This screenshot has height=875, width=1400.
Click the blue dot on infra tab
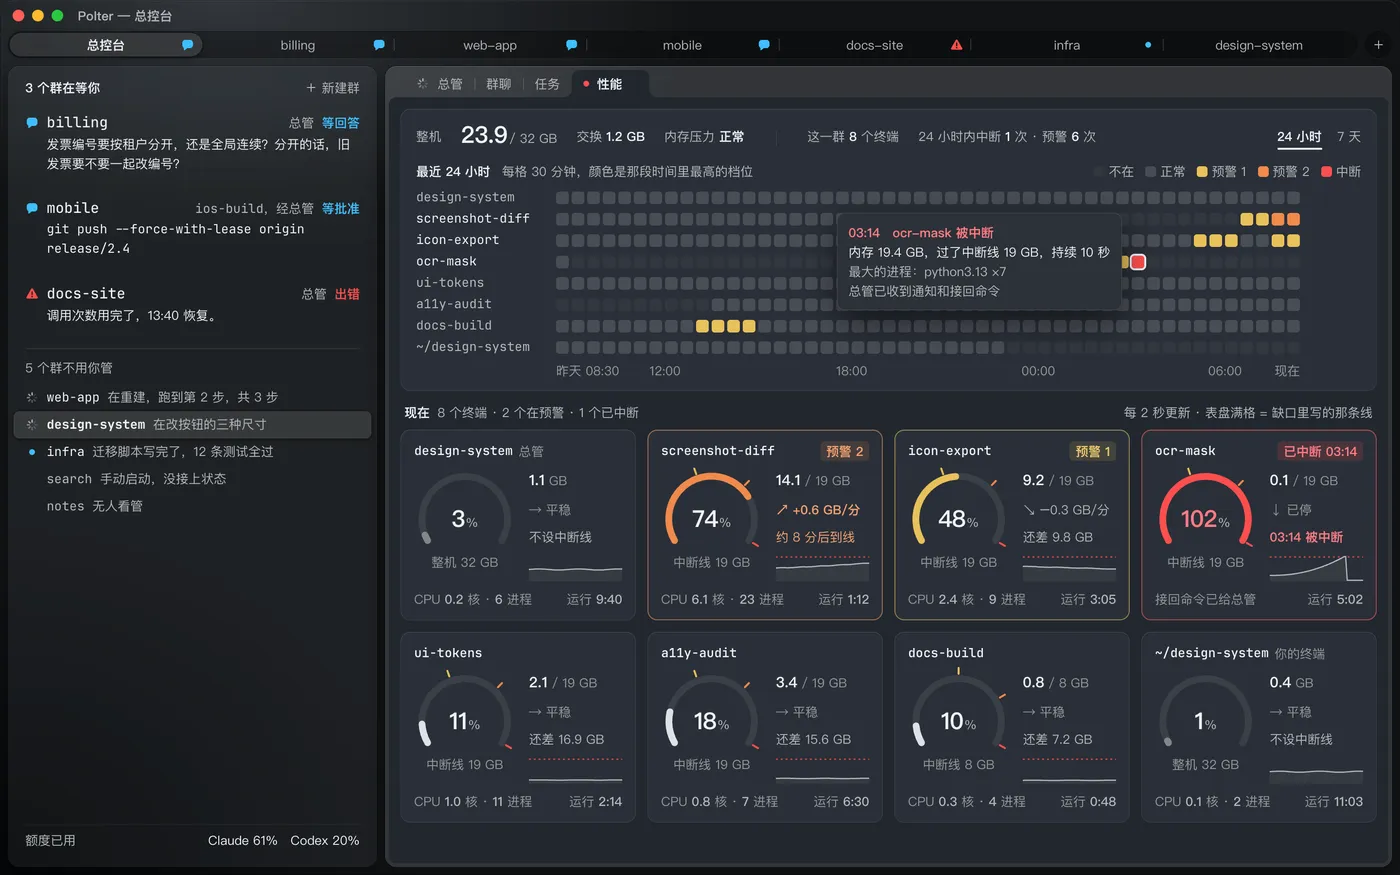tap(1148, 45)
